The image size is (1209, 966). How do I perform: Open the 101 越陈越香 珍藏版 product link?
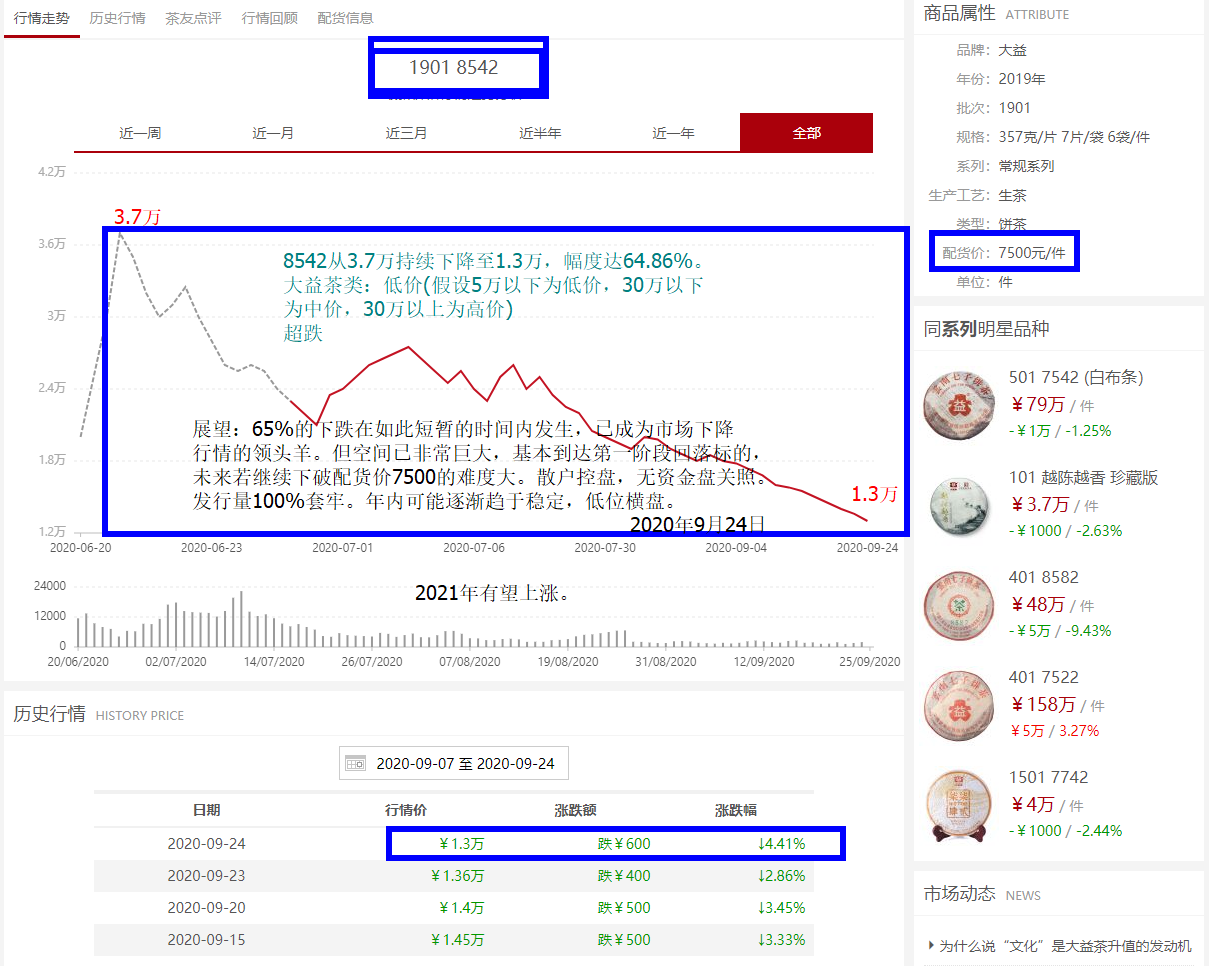click(x=1084, y=477)
